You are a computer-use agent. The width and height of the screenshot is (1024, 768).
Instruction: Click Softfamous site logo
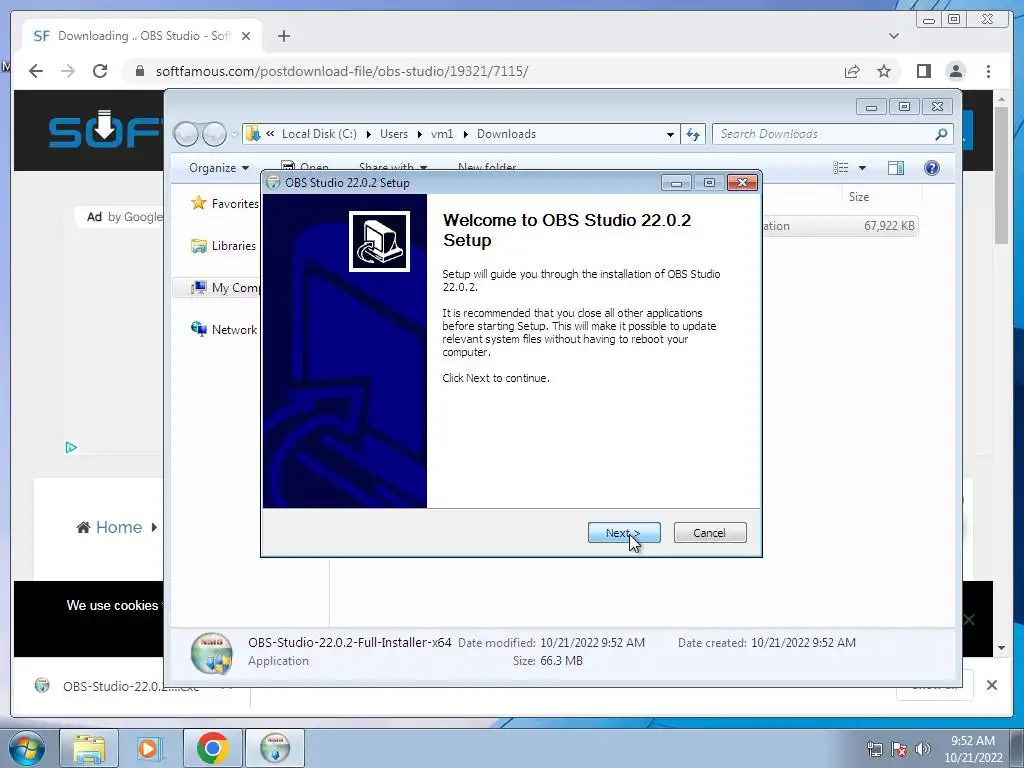pyautogui.click(x=104, y=129)
